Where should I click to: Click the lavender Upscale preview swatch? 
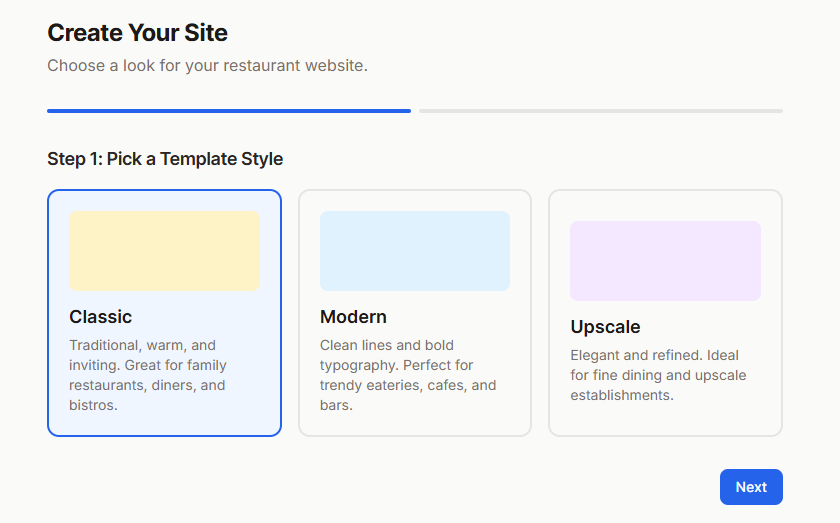pyautogui.click(x=665, y=261)
